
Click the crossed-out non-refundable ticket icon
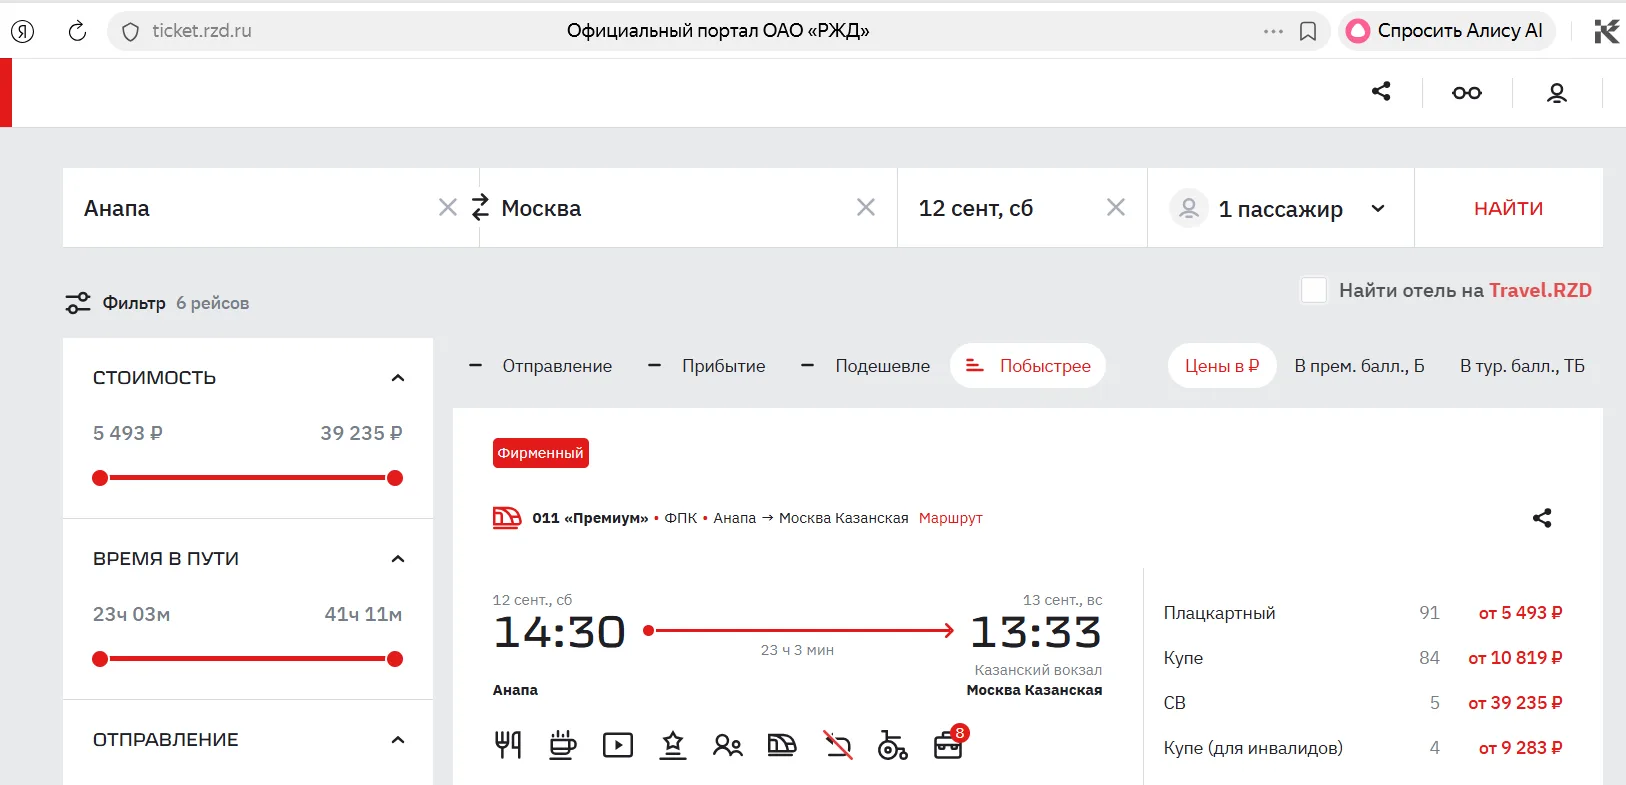coord(838,745)
